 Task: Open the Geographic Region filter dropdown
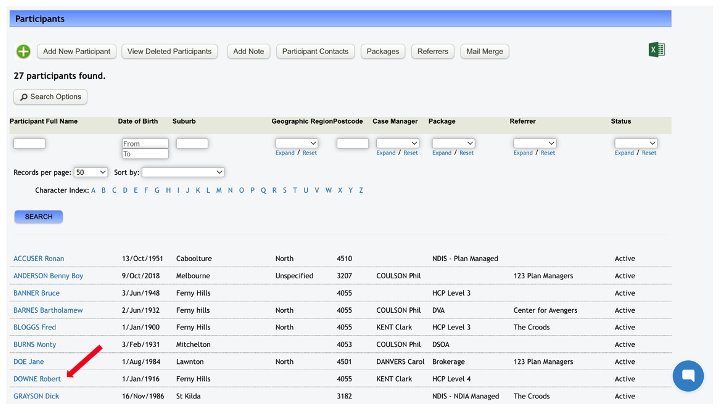coord(296,143)
